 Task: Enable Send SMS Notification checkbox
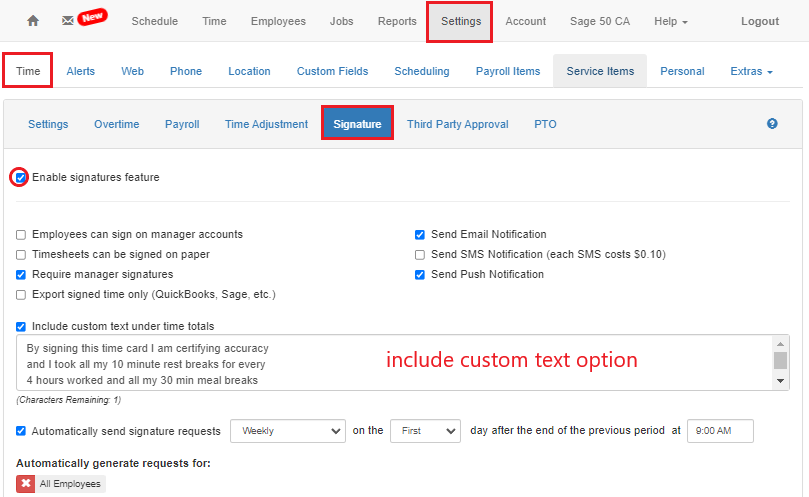420,255
